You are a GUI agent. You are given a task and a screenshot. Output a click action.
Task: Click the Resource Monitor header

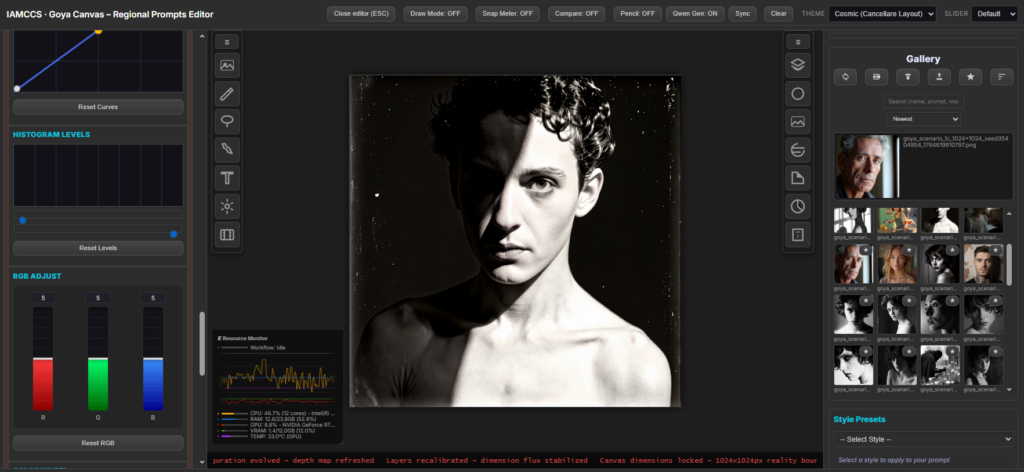(x=242, y=338)
